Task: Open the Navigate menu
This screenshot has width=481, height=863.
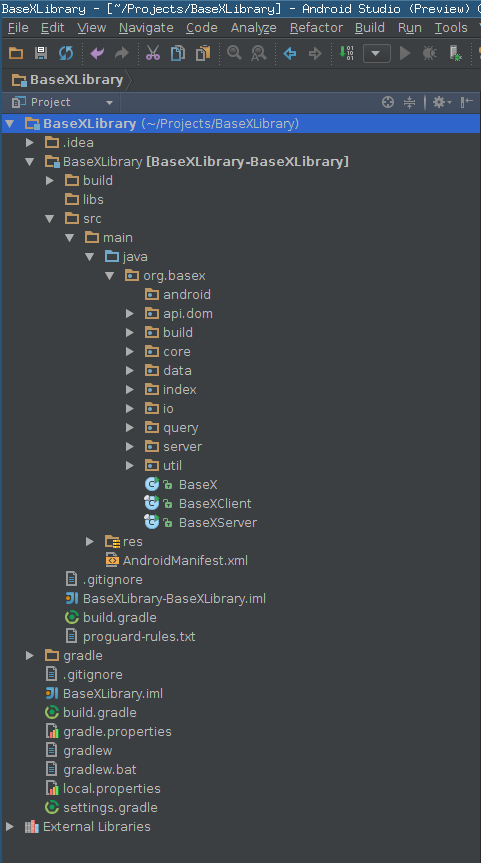Action: pos(146,28)
